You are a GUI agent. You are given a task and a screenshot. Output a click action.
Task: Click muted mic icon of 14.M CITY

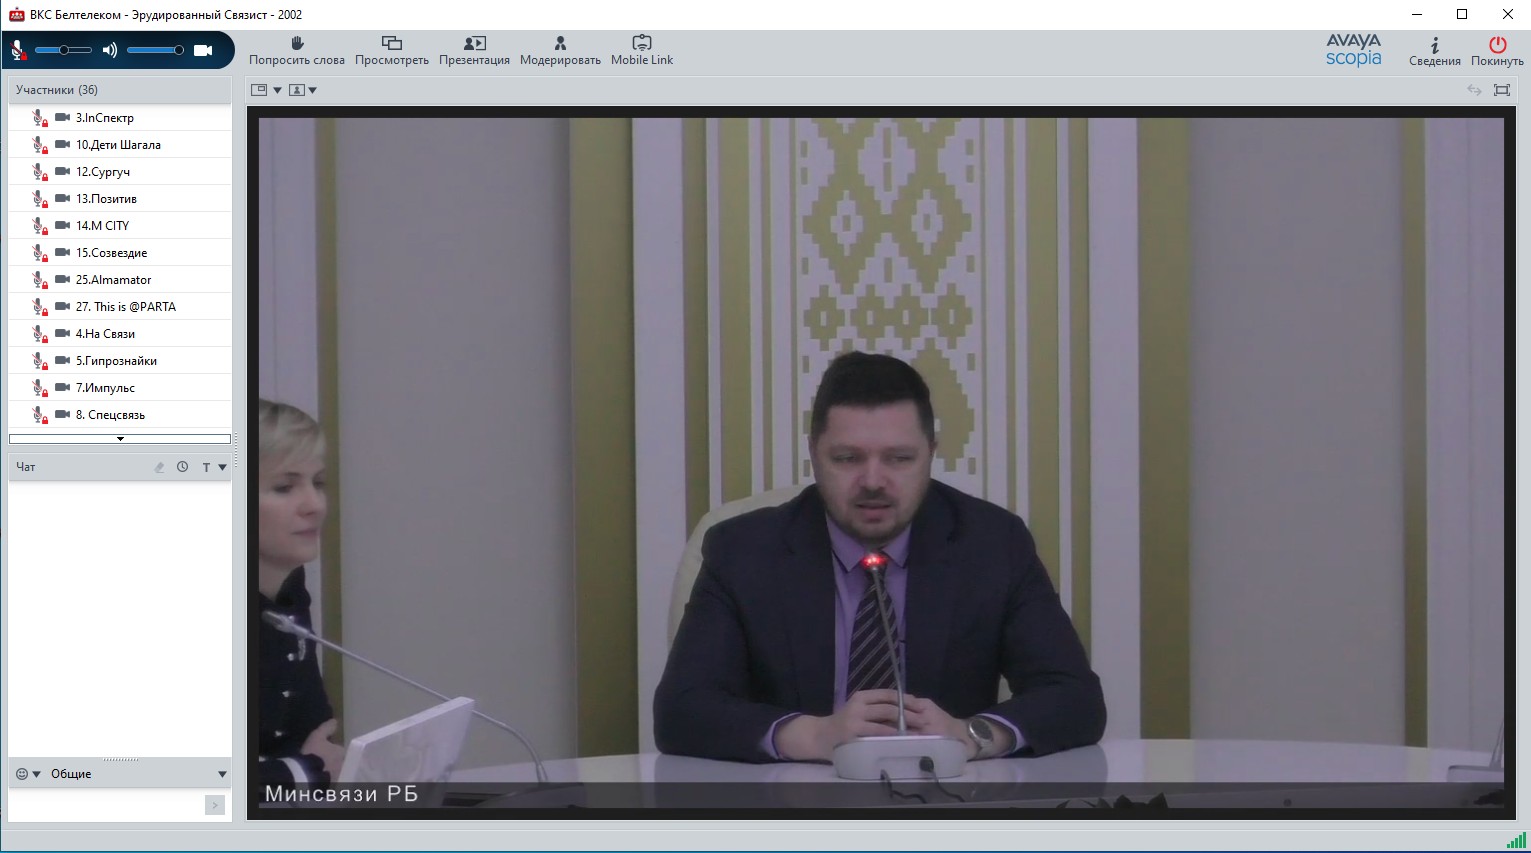(x=40, y=226)
